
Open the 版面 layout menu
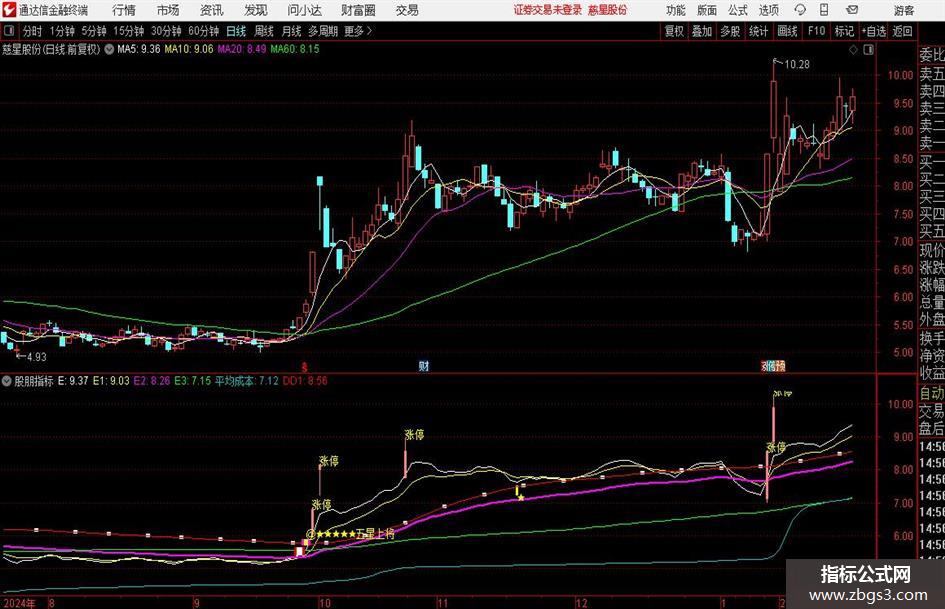(706, 10)
